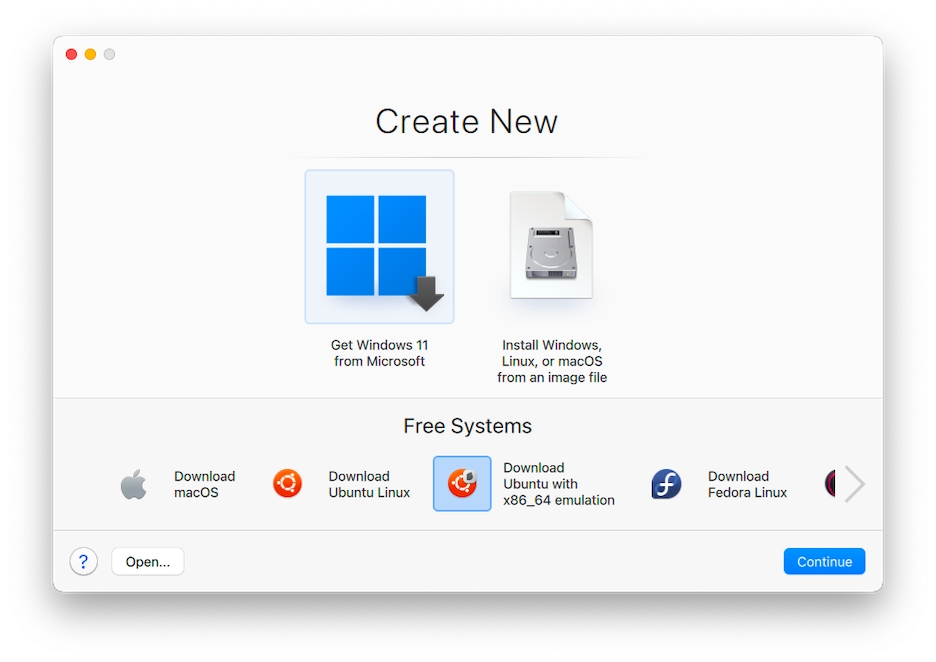
Task: Close the window with the red button
Action: [72, 54]
